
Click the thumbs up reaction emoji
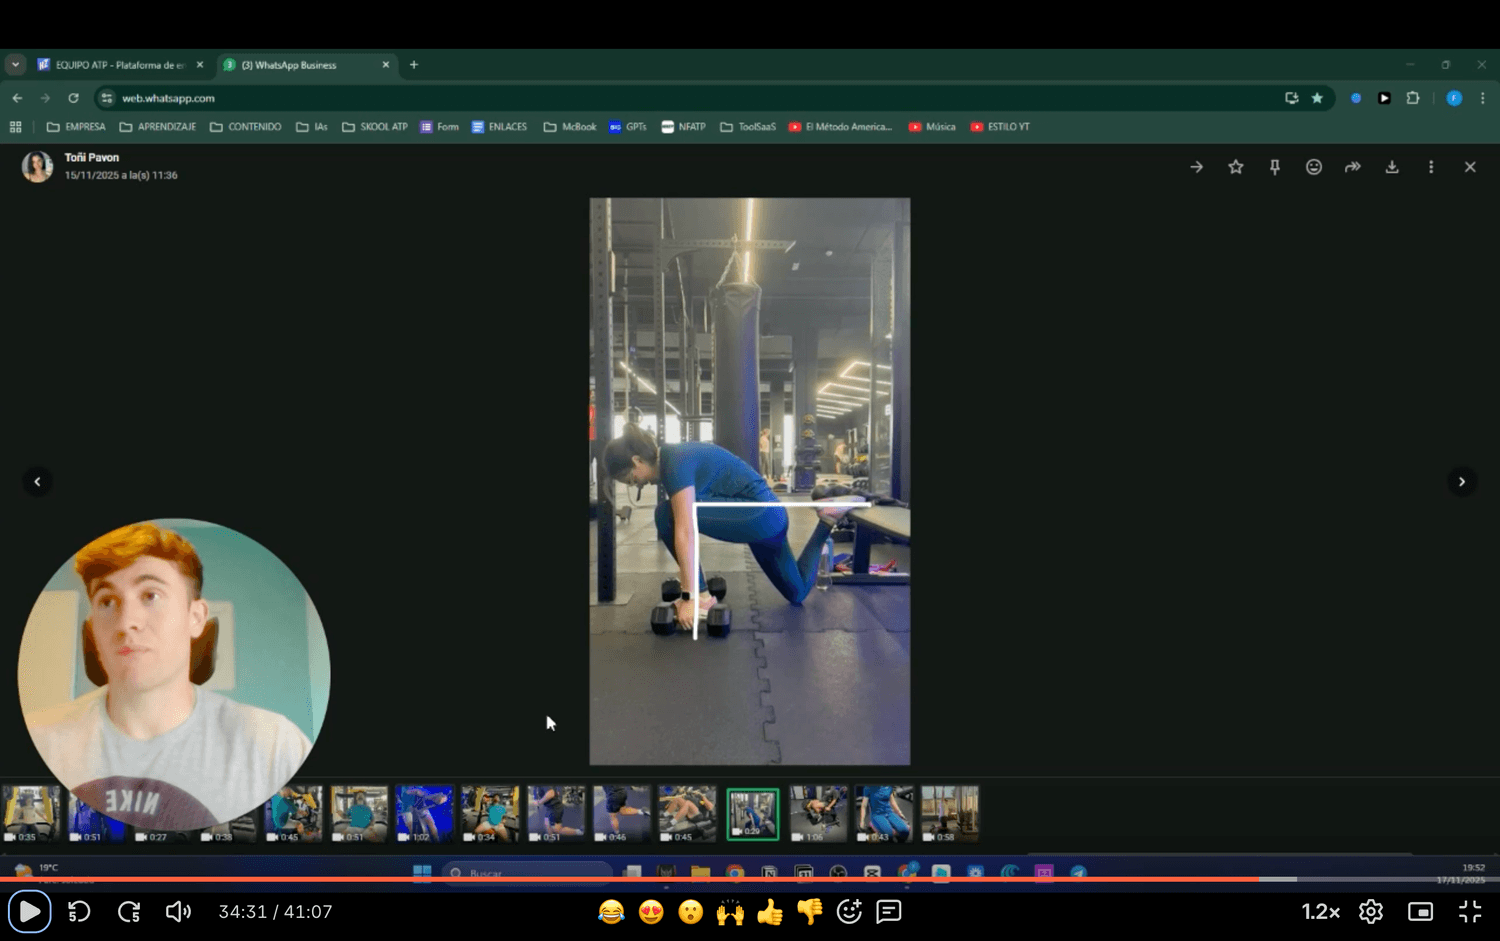(x=769, y=911)
